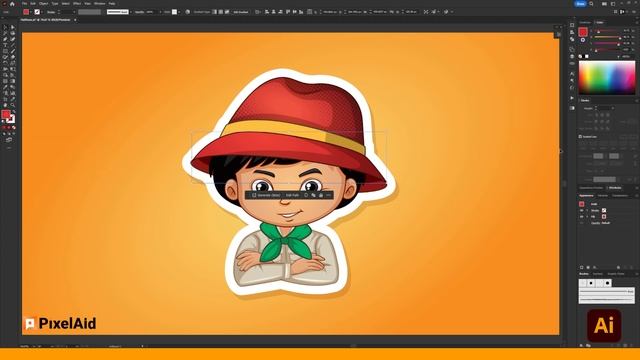Set toolbar fill mode to Color
Viewport: 640px width, 360px height.
(x=4, y=128)
